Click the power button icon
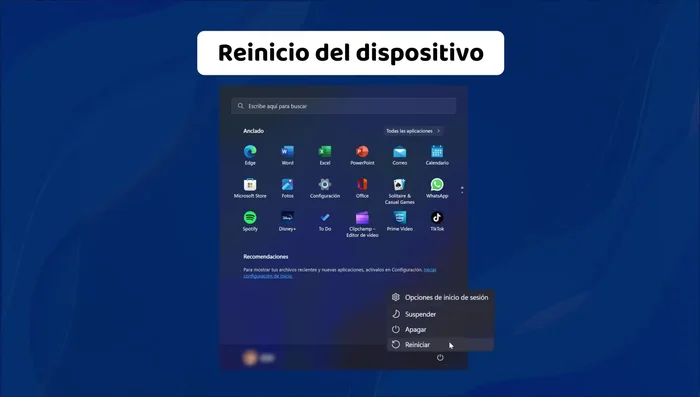 pos(440,357)
